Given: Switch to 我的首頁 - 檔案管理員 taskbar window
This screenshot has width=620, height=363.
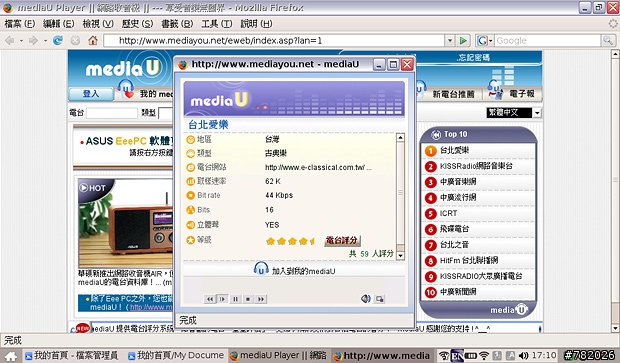Looking at the screenshot, I should click(x=71, y=355).
